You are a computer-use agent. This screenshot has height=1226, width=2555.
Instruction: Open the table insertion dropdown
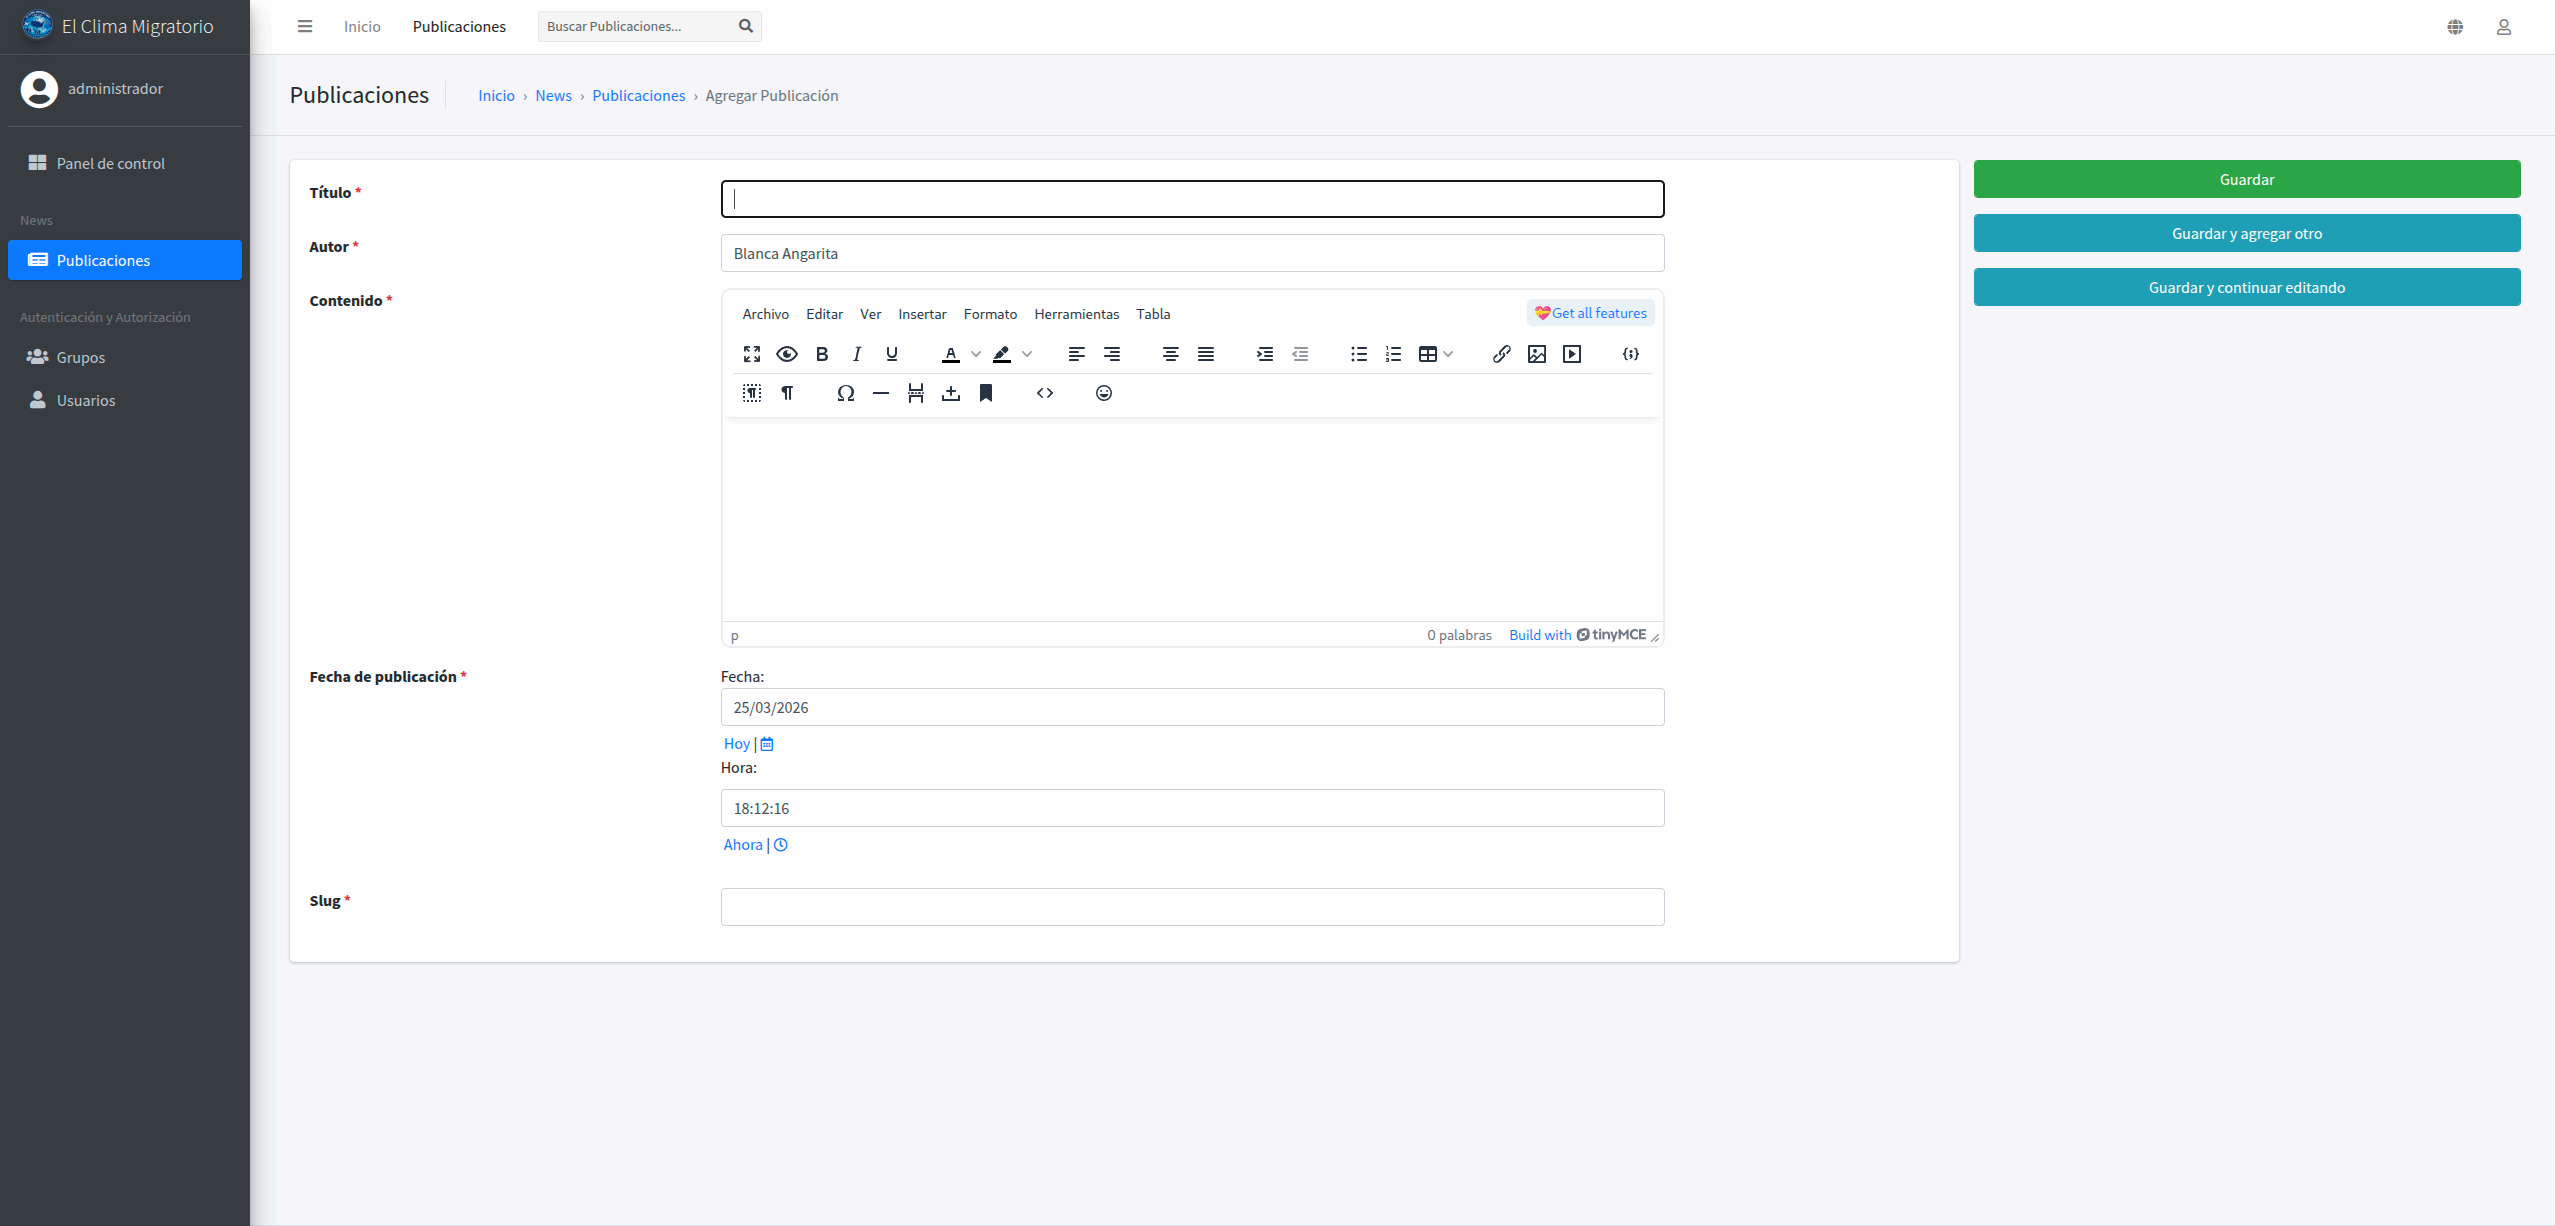[1448, 353]
